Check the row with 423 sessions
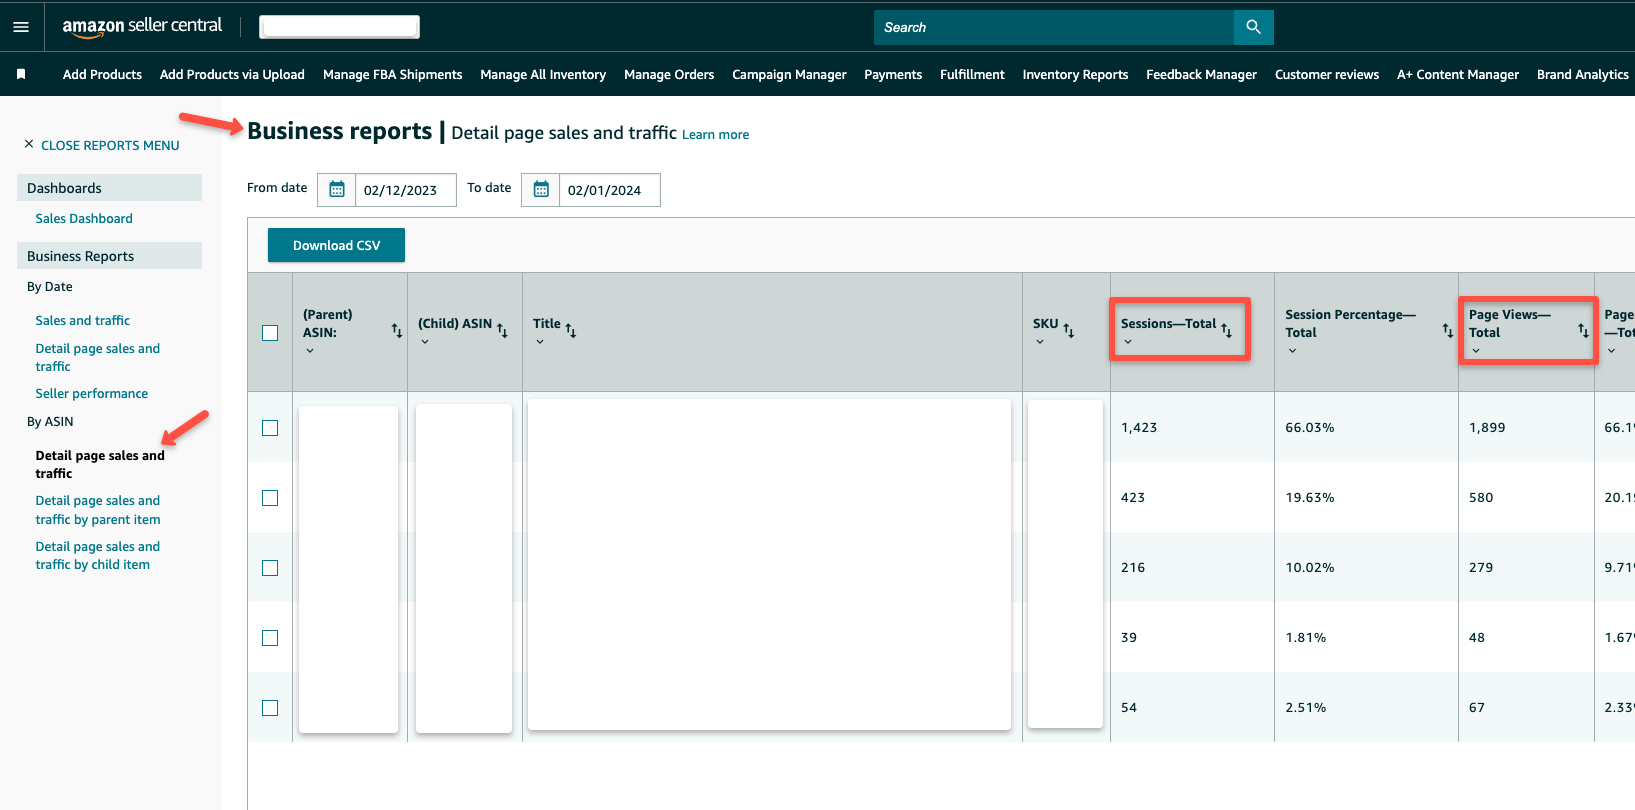 (270, 498)
